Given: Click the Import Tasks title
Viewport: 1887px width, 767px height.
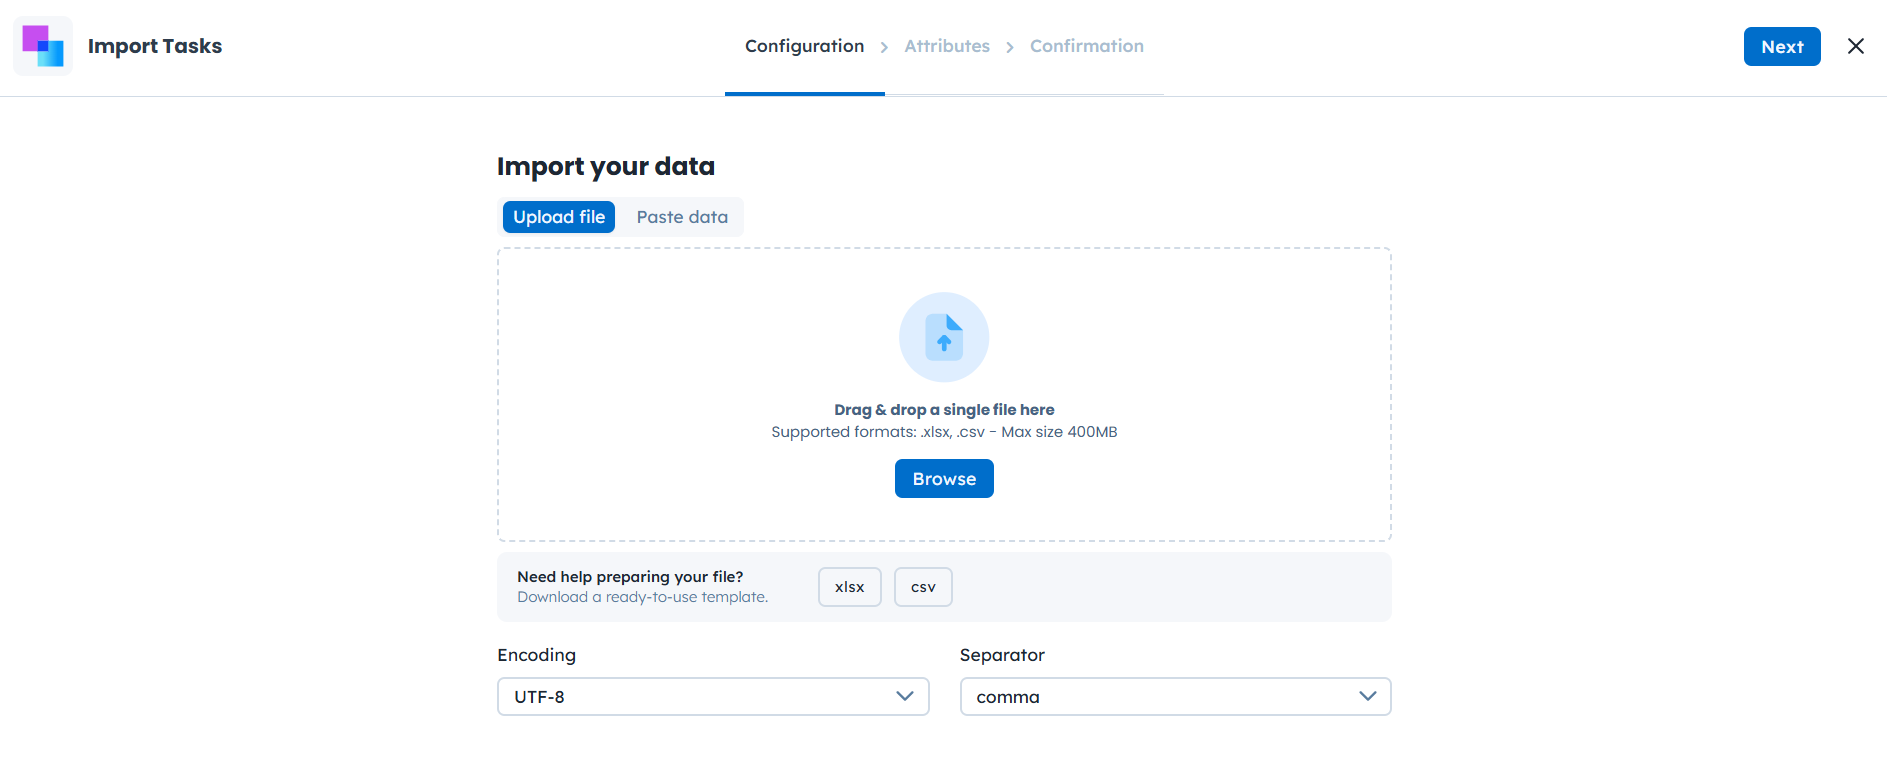Looking at the screenshot, I should pos(155,46).
